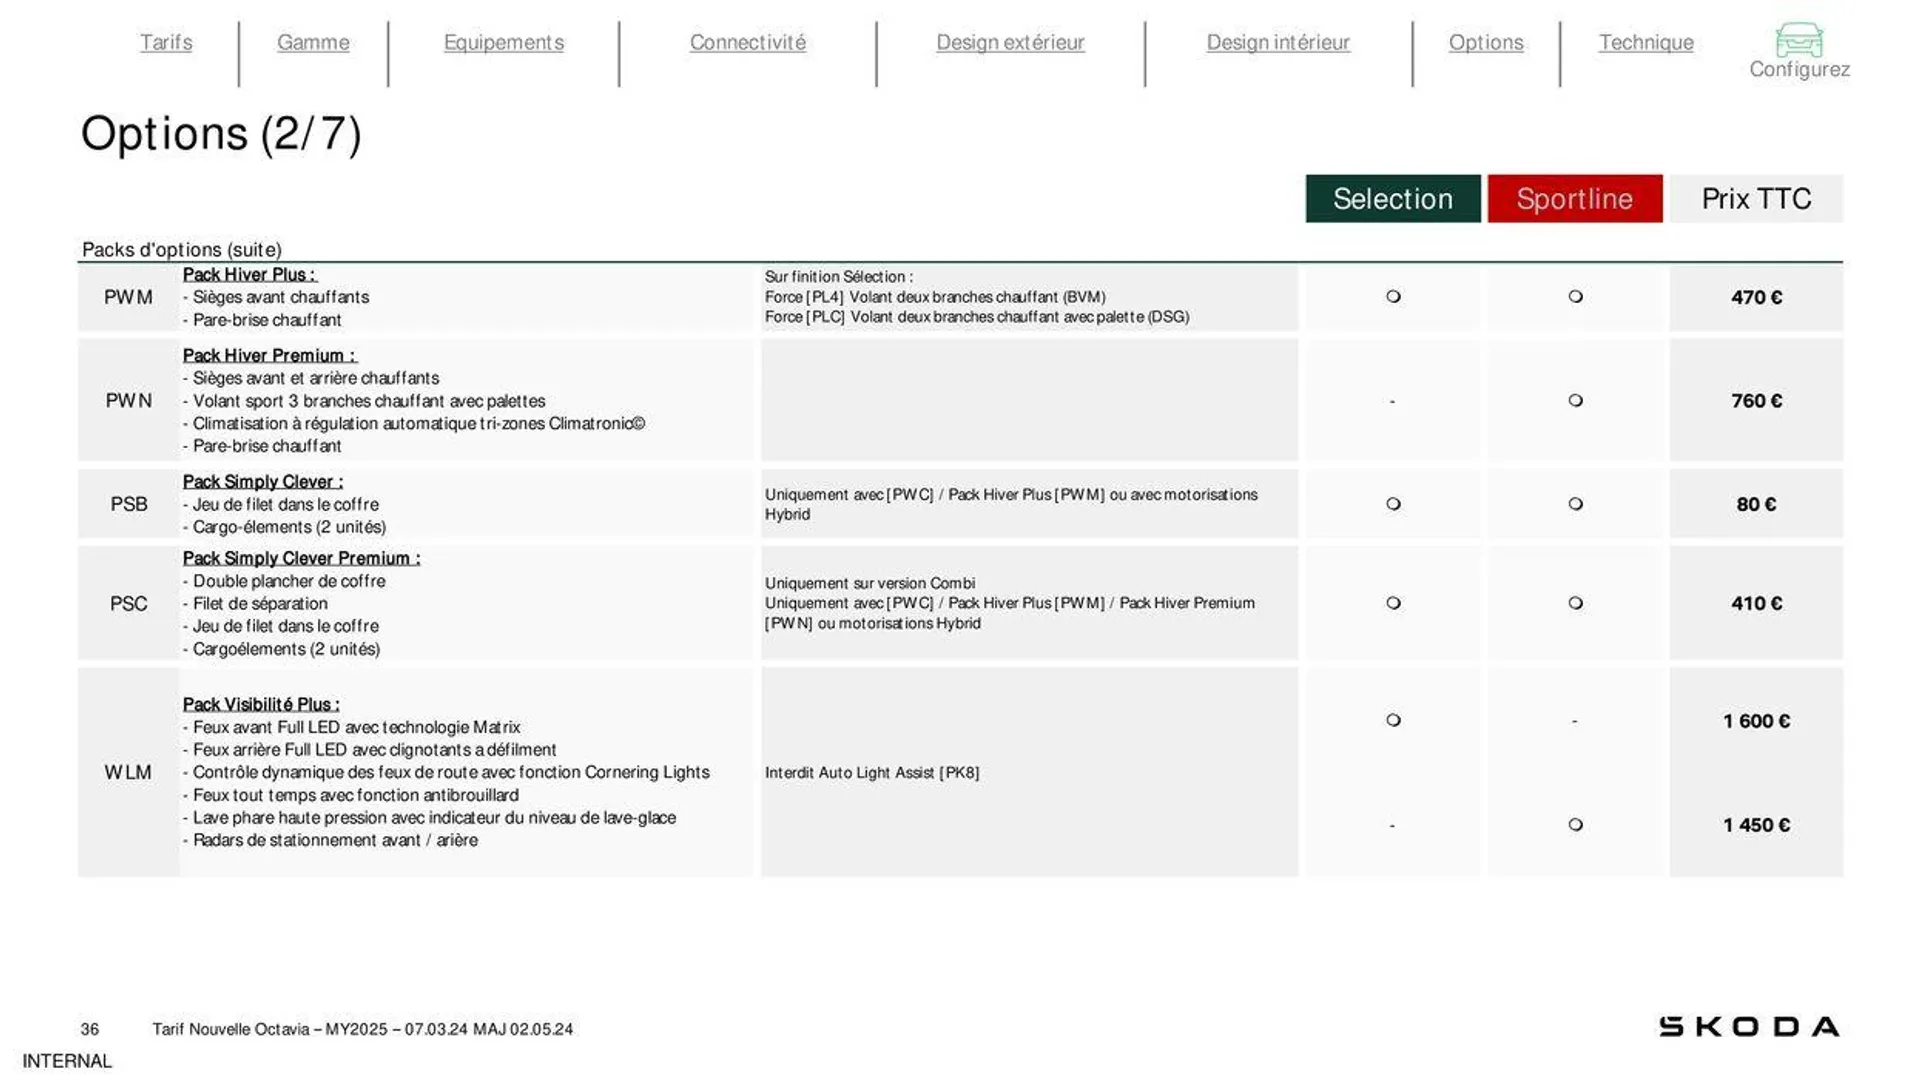
Task: Click the PWM code cell
Action: pyautogui.click(x=129, y=297)
